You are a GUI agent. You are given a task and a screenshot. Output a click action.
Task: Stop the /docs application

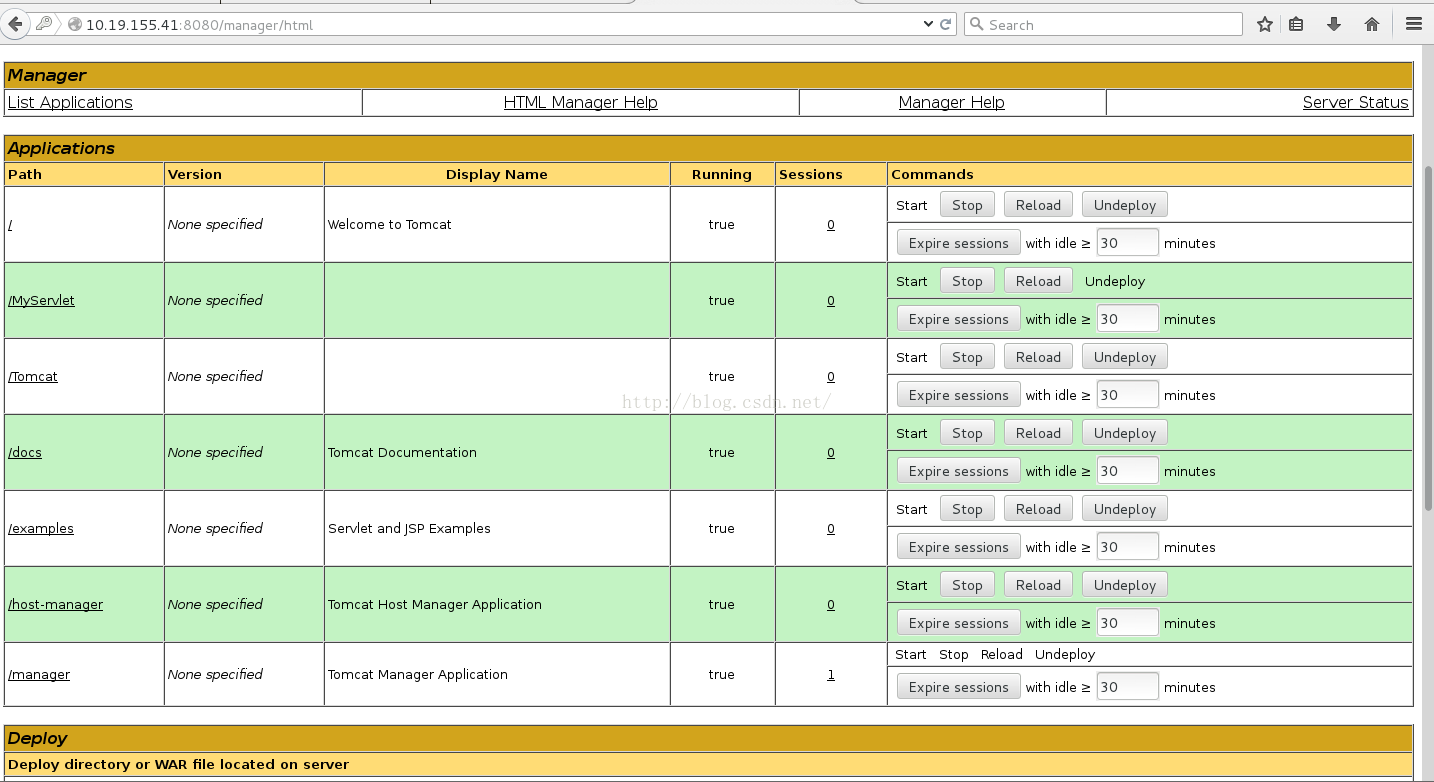pyautogui.click(x=967, y=433)
